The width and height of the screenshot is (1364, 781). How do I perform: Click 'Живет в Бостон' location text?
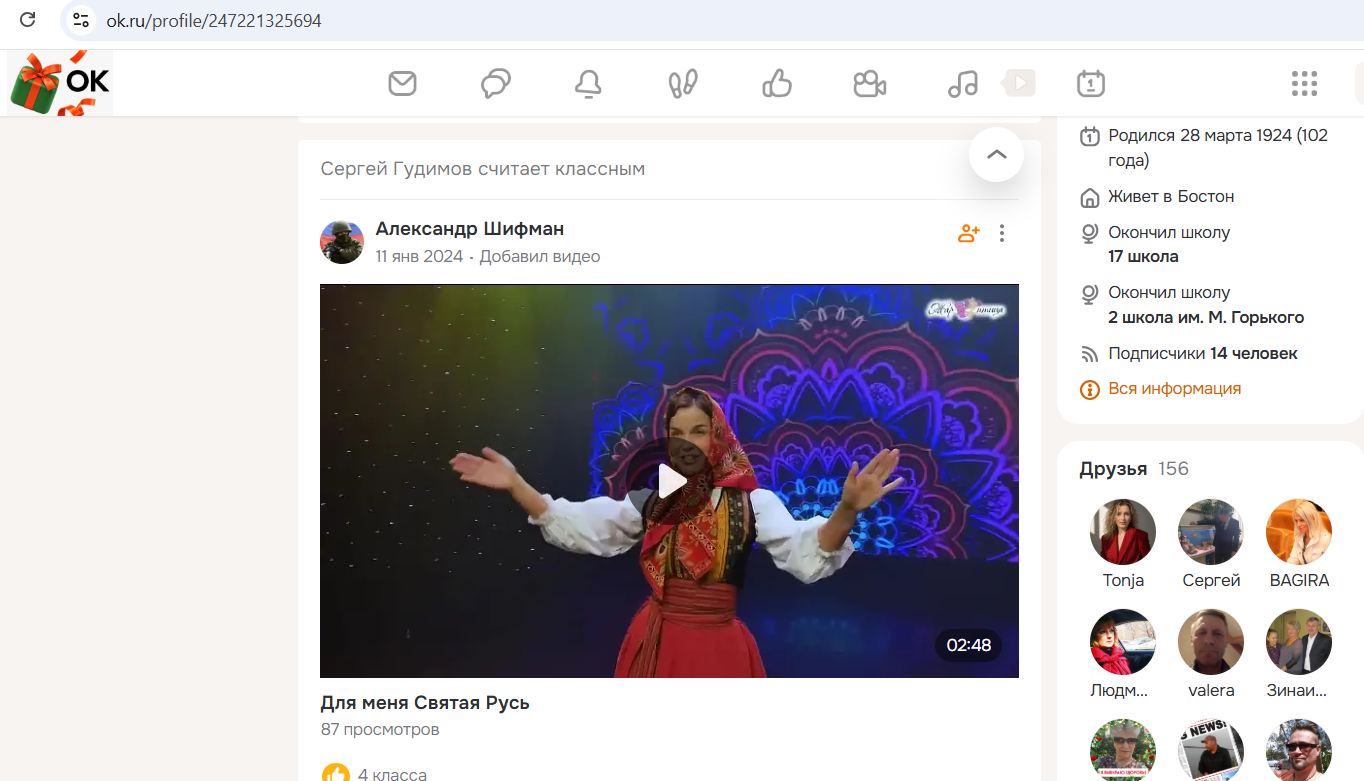(x=1171, y=196)
